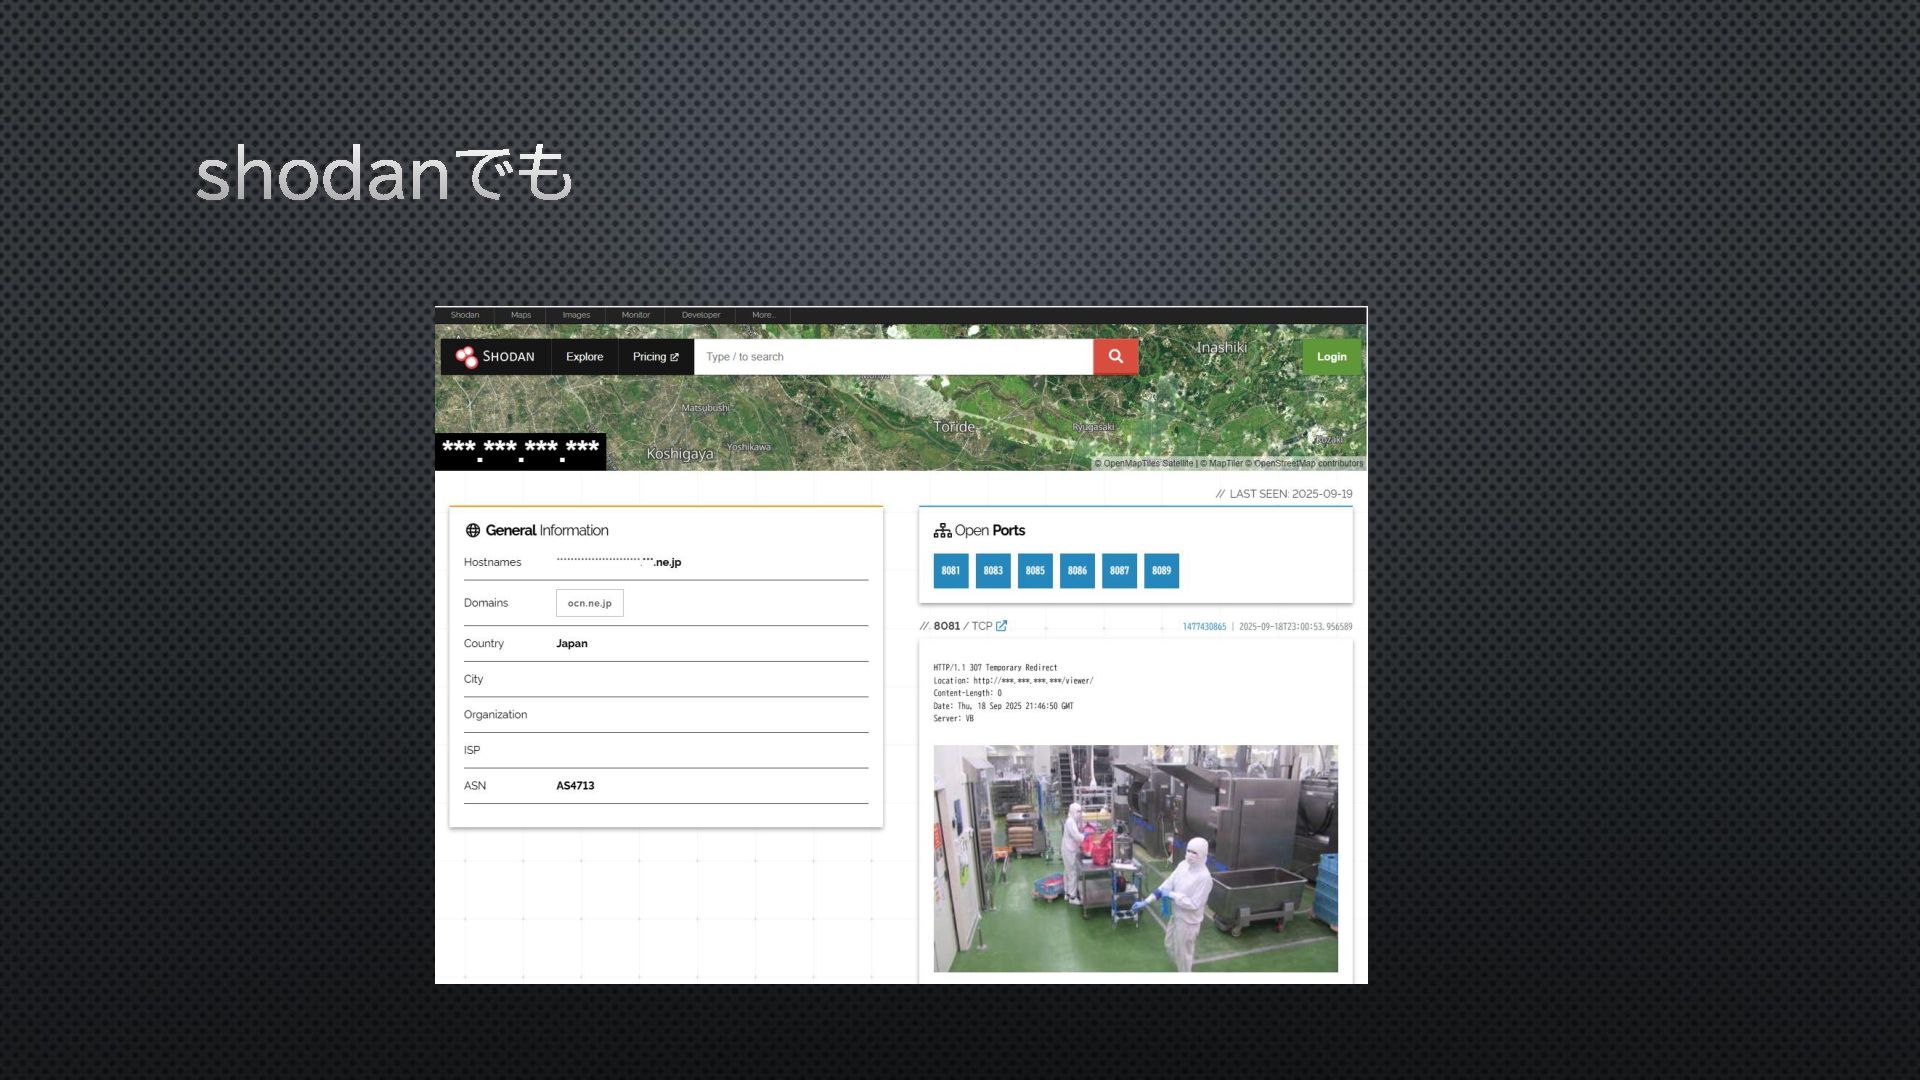This screenshot has height=1080, width=1920.
Task: Click the ocn.ne.jp domain tag
Action: pyautogui.click(x=590, y=603)
